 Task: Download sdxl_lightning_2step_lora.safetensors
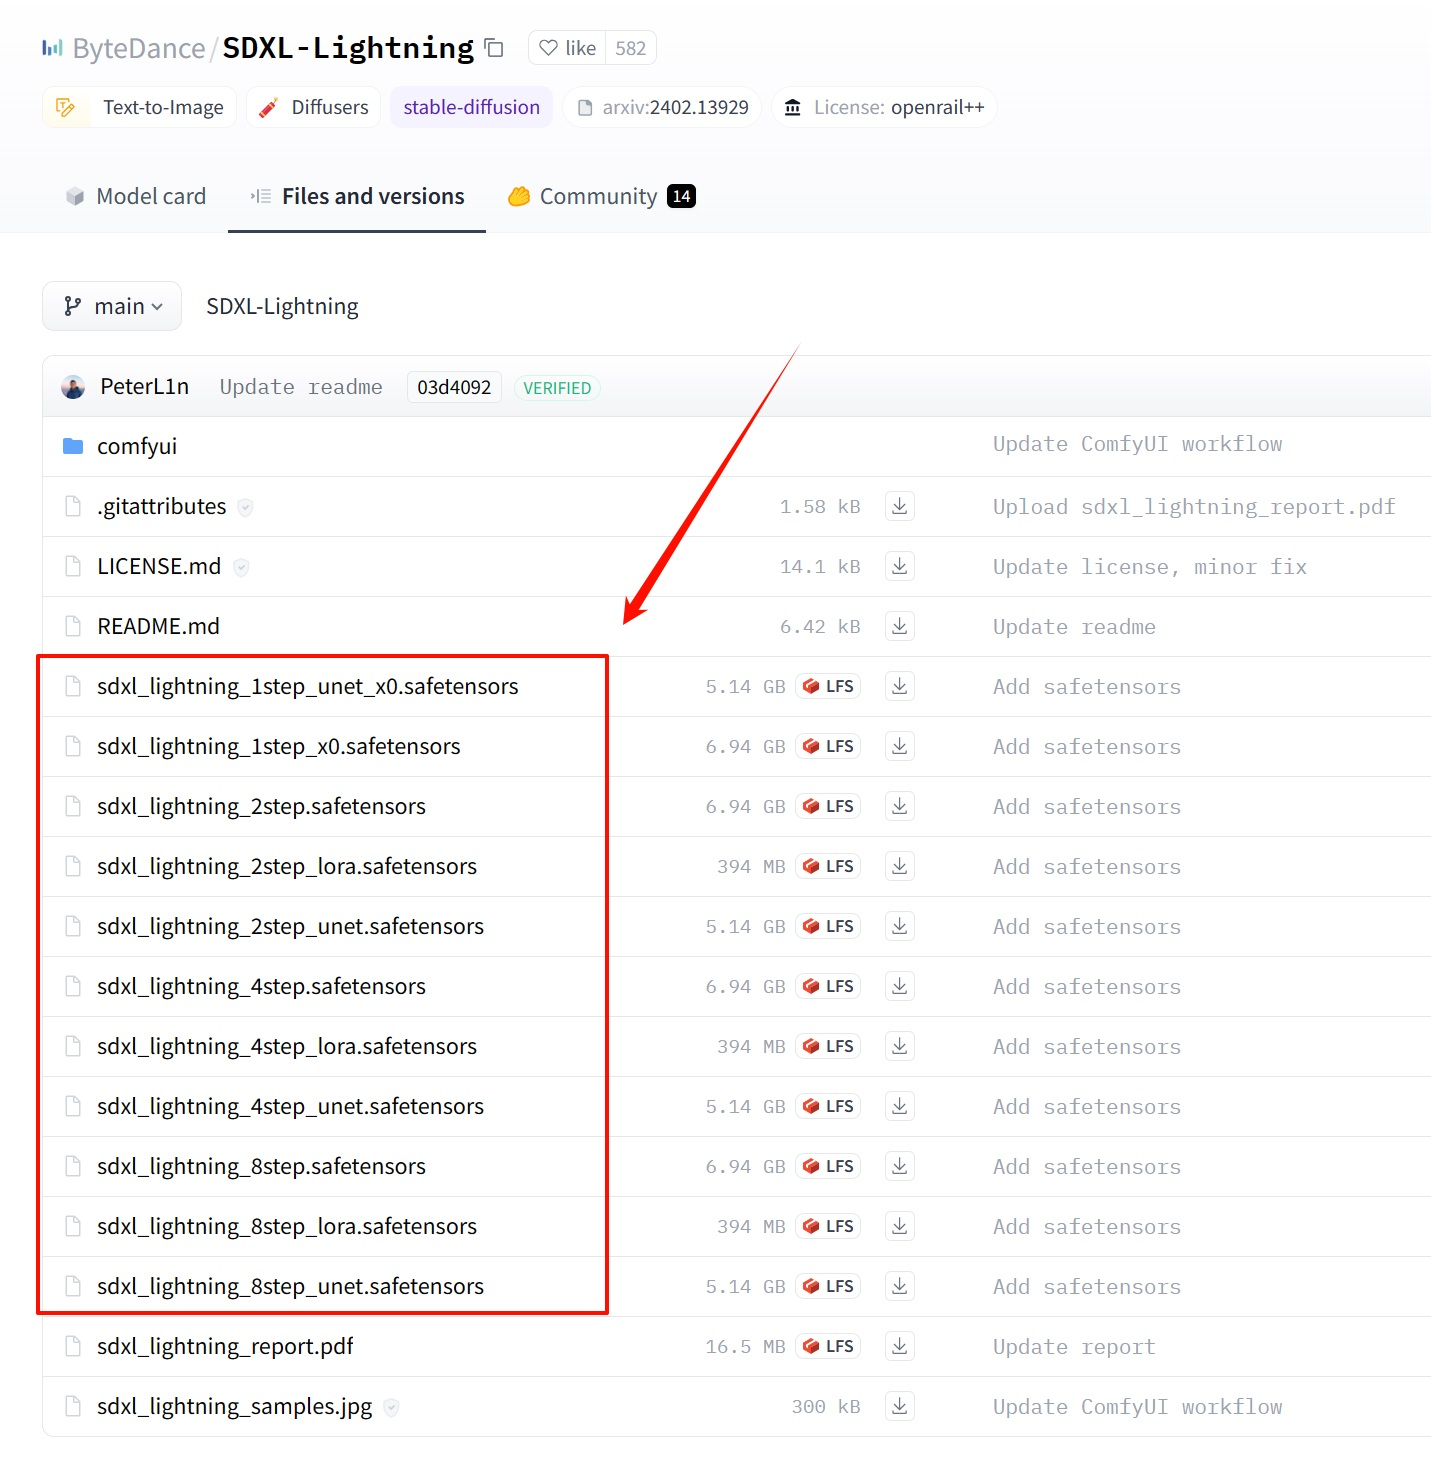[x=900, y=866]
